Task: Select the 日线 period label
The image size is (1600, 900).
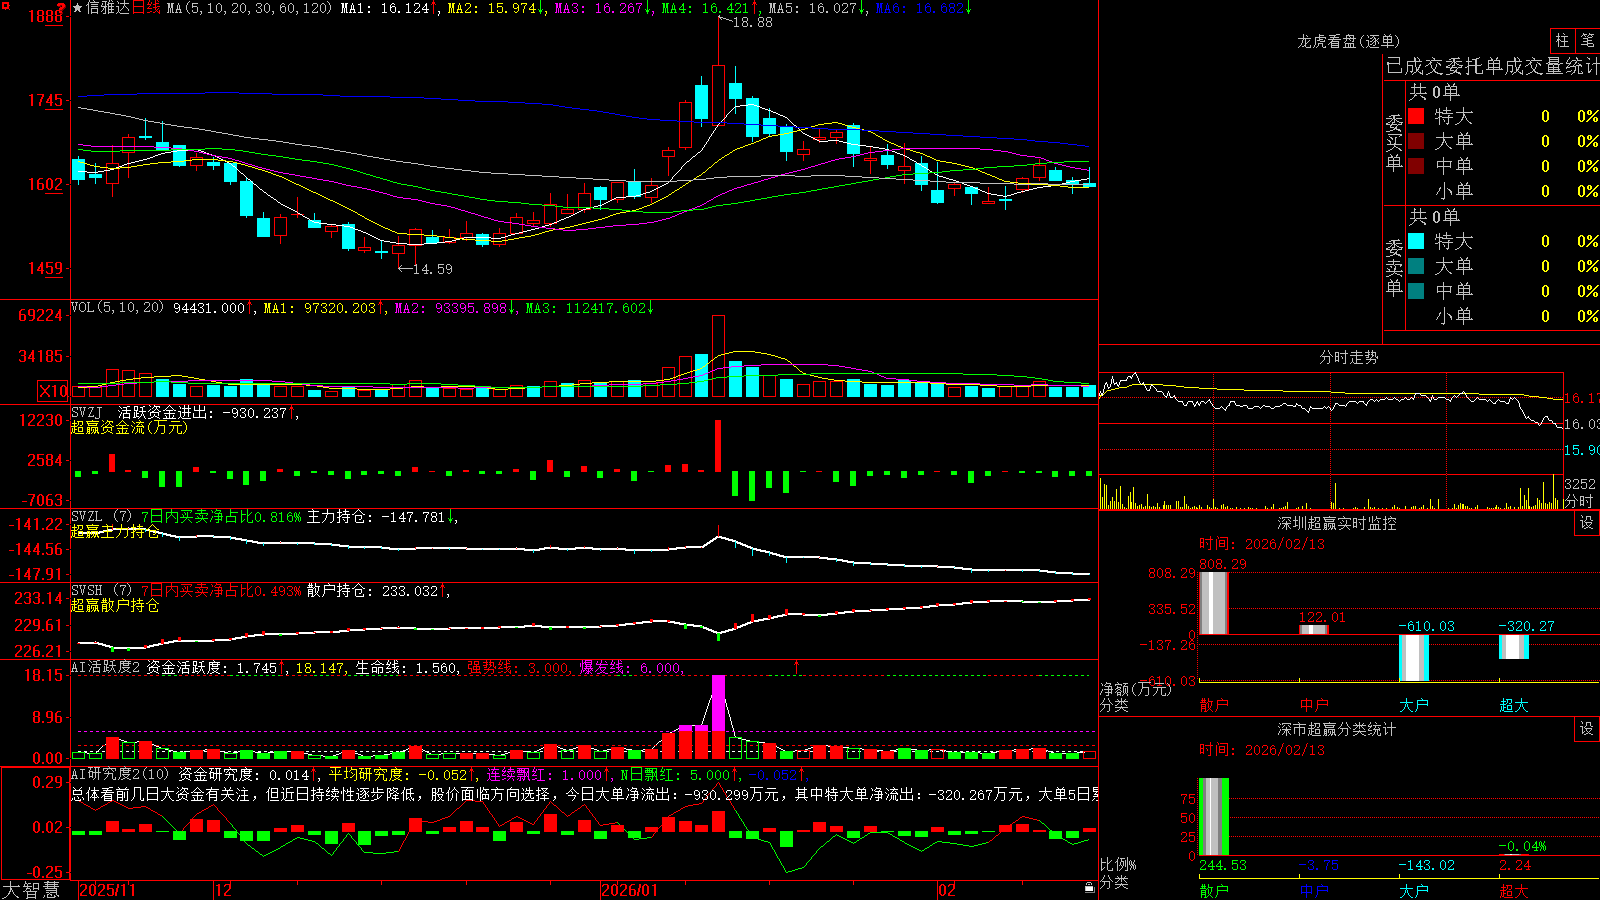Action: point(146,8)
